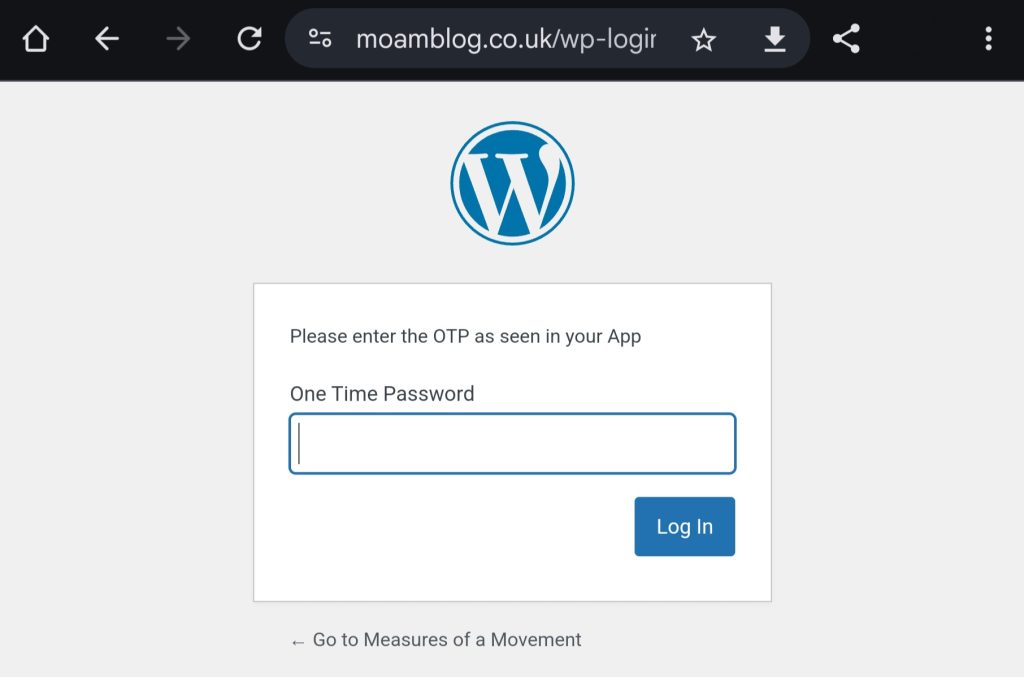This screenshot has width=1024, height=677.
Task: Bookmark this page with the star icon
Action: pyautogui.click(x=704, y=39)
